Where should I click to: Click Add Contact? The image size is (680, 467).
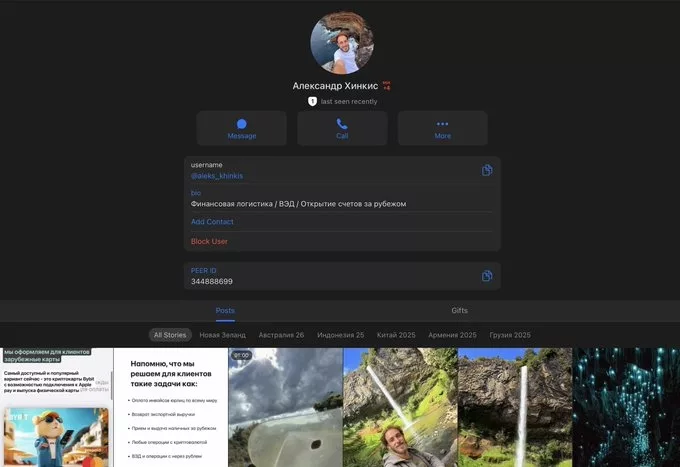click(212, 222)
